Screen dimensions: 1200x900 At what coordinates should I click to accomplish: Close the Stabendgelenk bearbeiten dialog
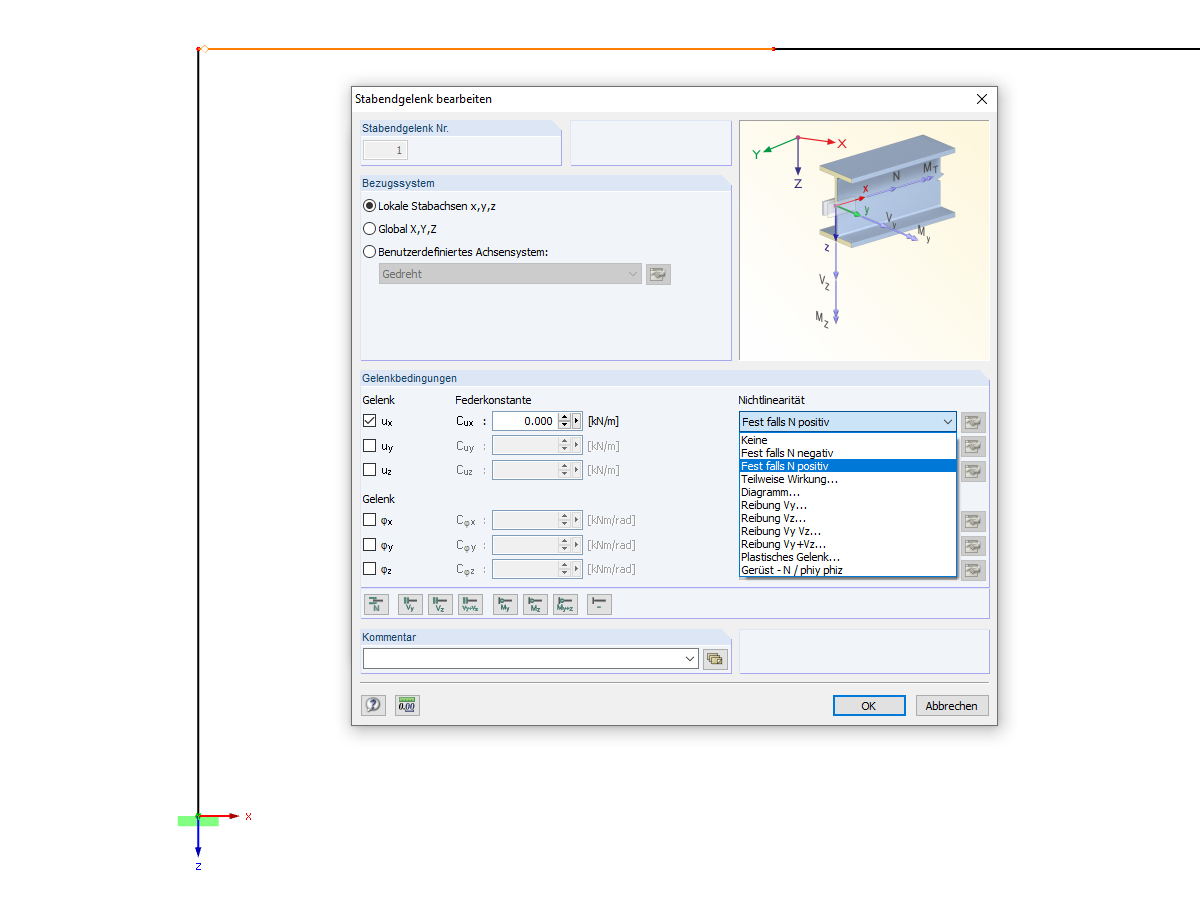pyautogui.click(x=981, y=99)
